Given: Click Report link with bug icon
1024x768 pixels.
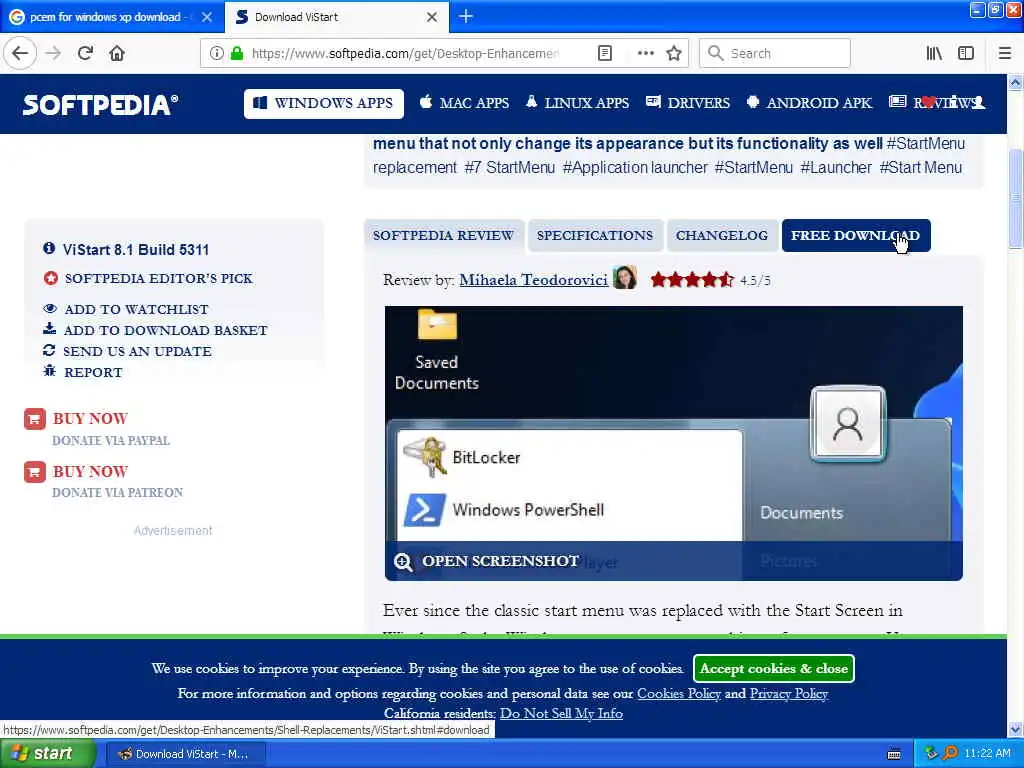Looking at the screenshot, I should point(82,372).
